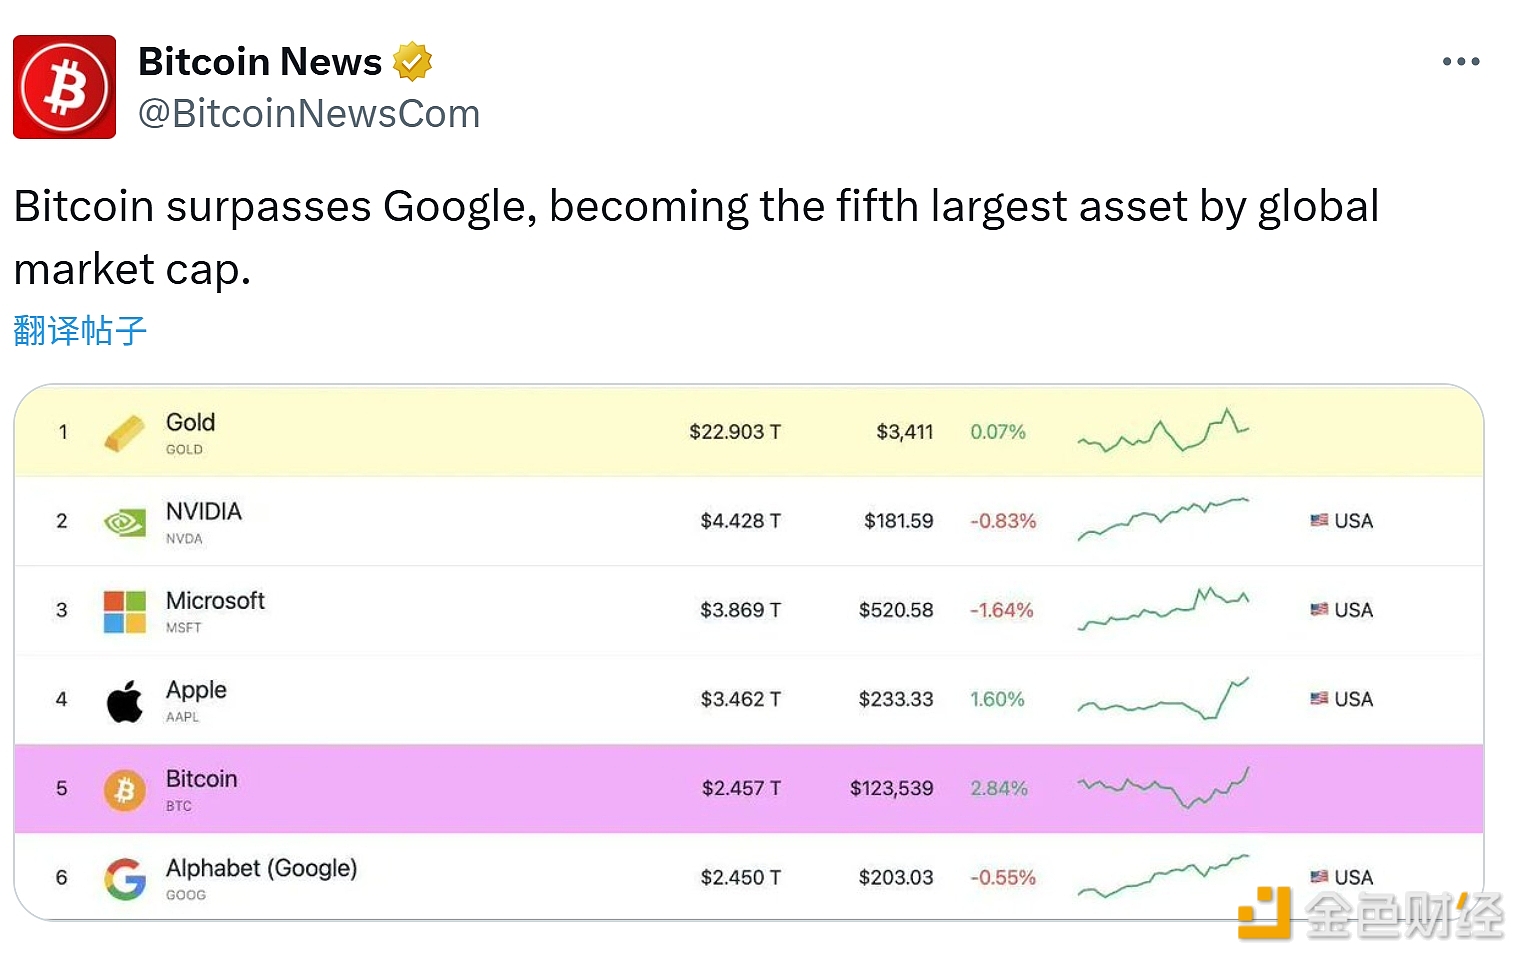Click the Bitcoin News display name
Viewport: 1517px width, 953px height.
pyautogui.click(x=260, y=62)
